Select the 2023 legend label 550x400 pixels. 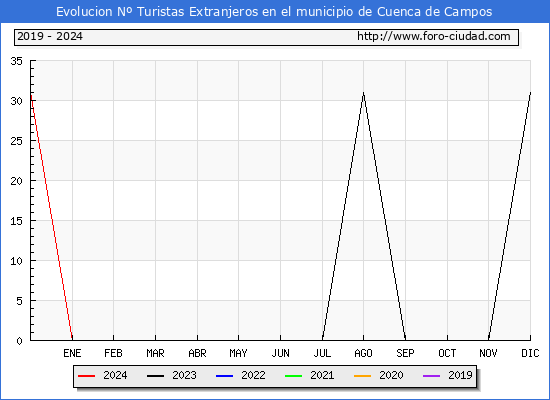coord(184,375)
